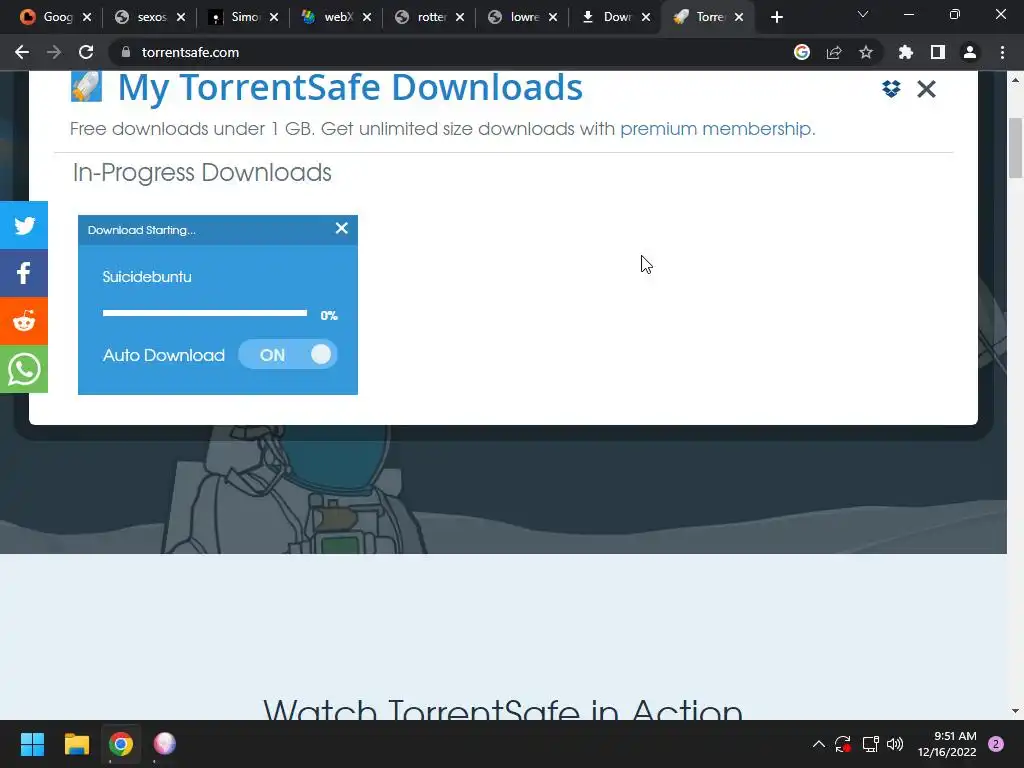Click the Suicidebuntu download progress bar
This screenshot has width=1024, height=768.
[204, 313]
